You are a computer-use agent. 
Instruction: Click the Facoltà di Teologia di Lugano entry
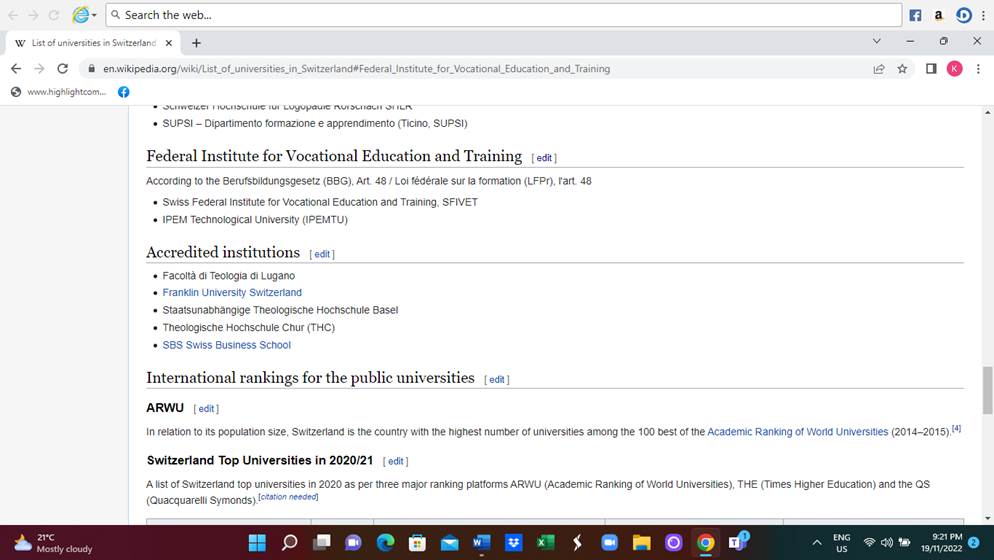[x=228, y=276]
